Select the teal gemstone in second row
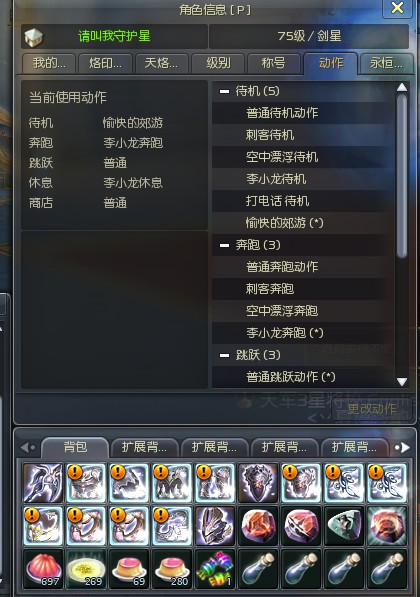Screen dimensions: 420x597 [x=344, y=526]
